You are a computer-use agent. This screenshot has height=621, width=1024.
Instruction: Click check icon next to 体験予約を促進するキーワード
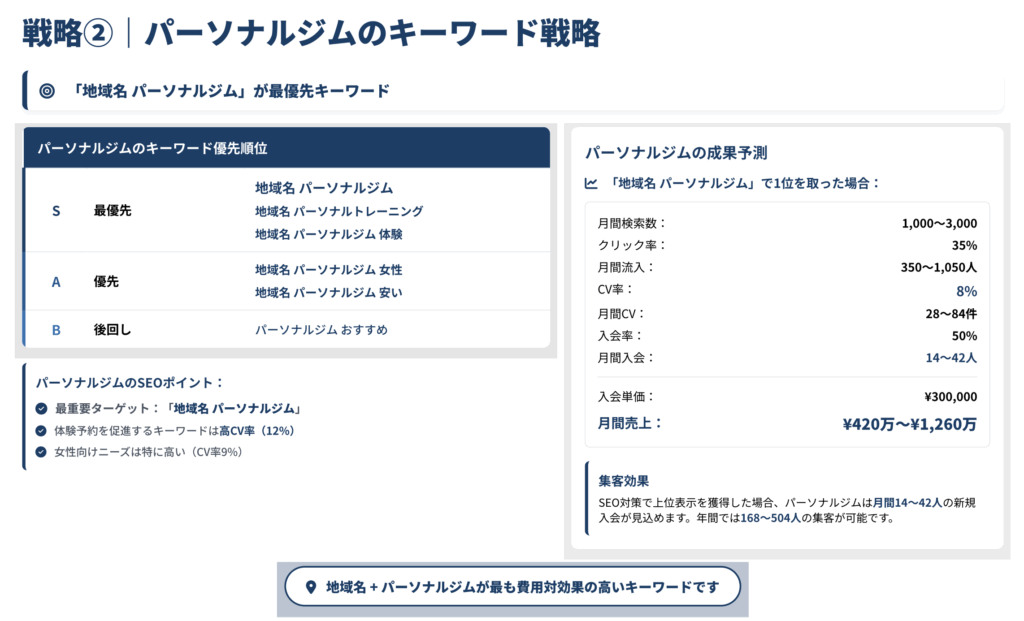[x=41, y=430]
